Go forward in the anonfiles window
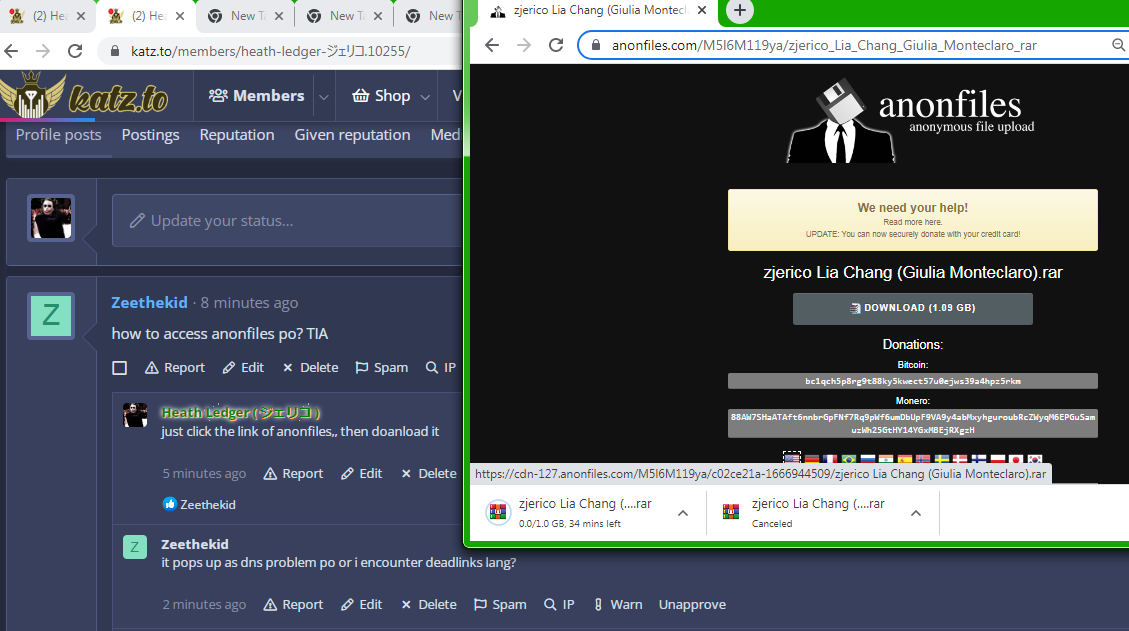Image resolution: width=1129 pixels, height=631 pixels. point(524,45)
